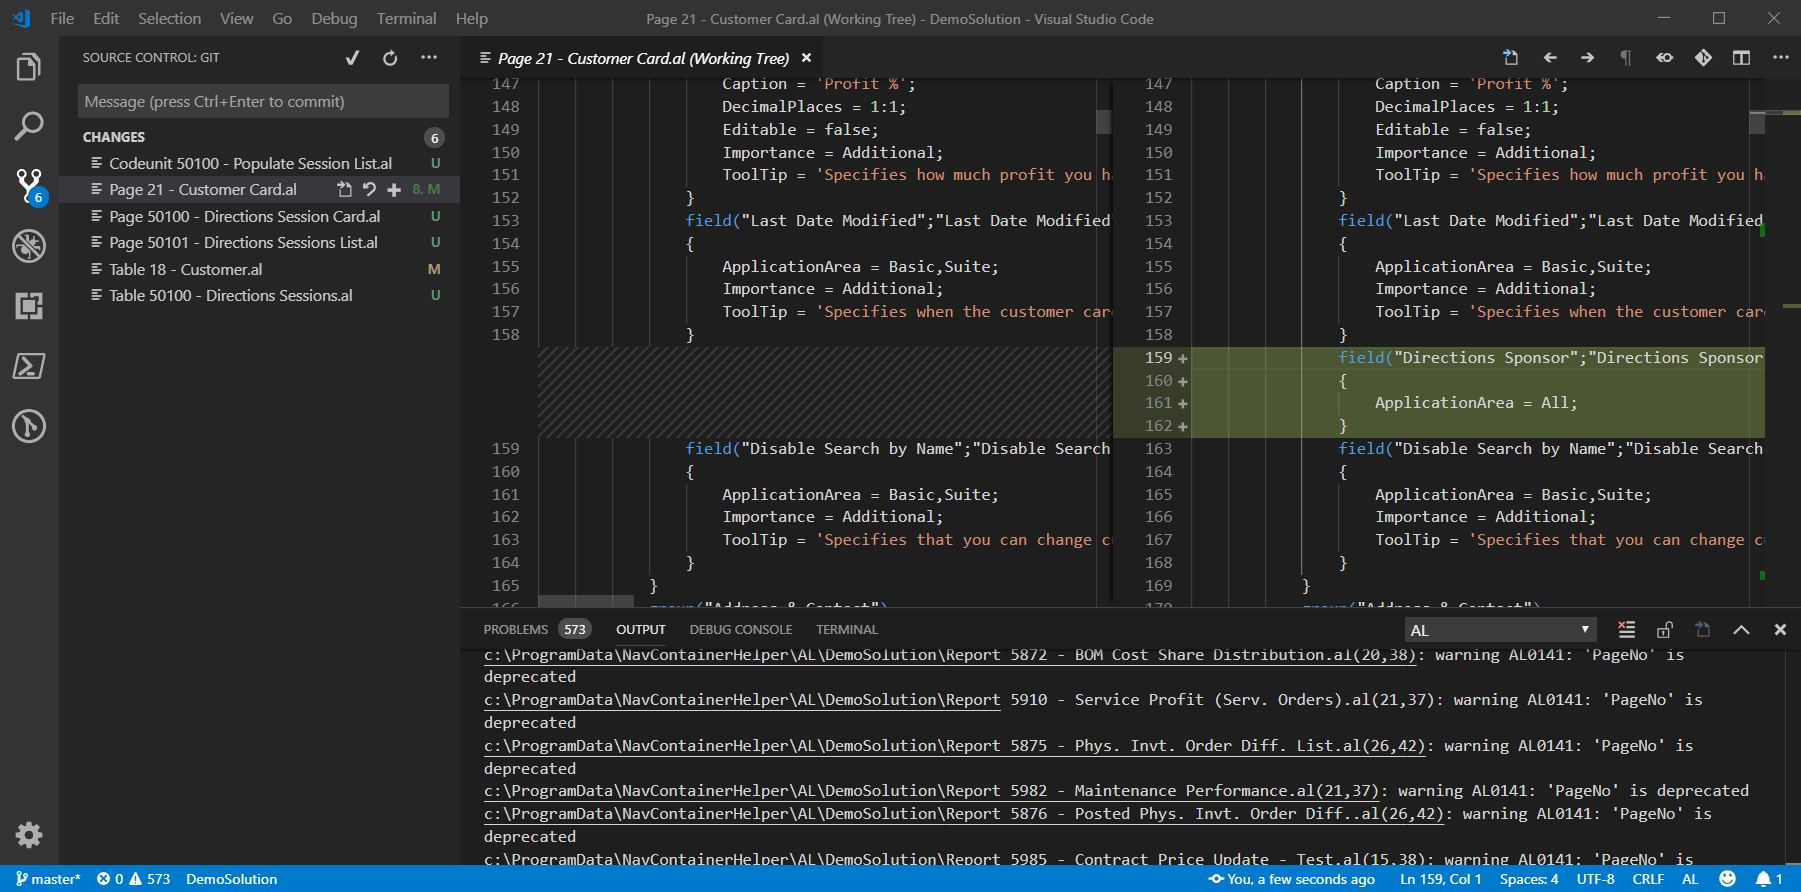Image resolution: width=1801 pixels, height=892 pixels.
Task: Open link to Report 5910 Service Profit file
Action: click(x=742, y=700)
